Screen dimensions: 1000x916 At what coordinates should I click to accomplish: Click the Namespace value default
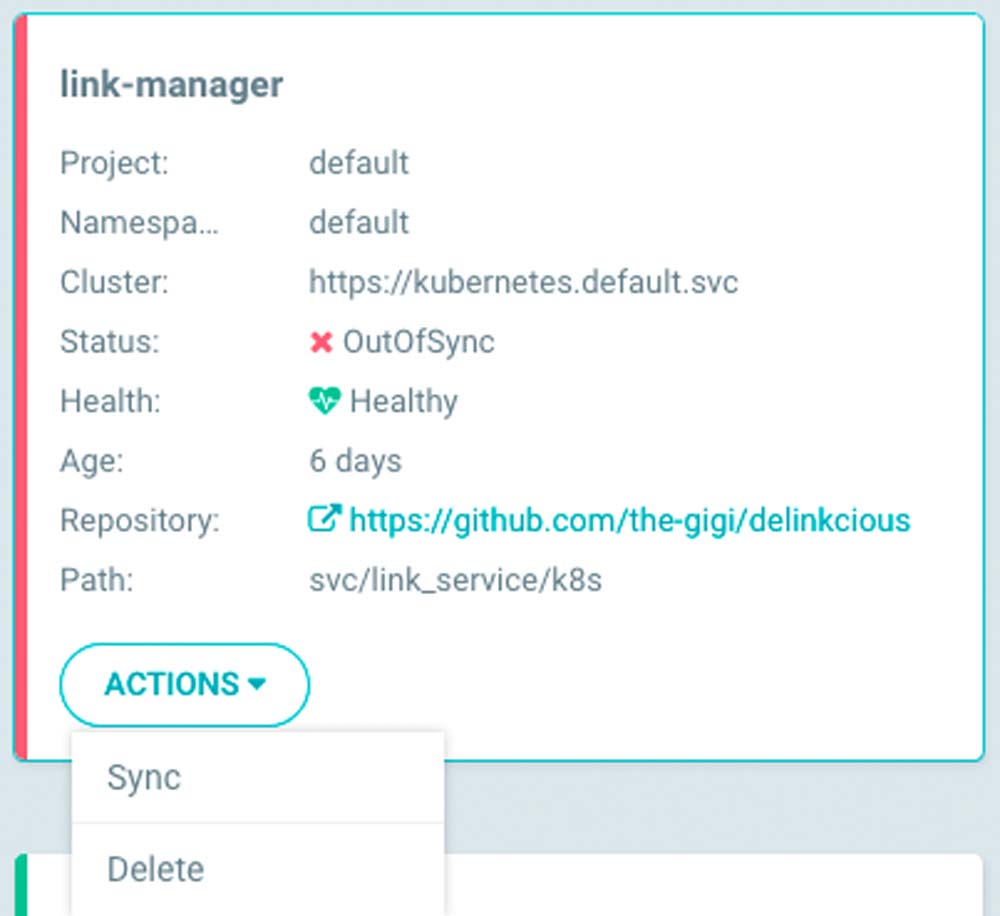pos(358,222)
